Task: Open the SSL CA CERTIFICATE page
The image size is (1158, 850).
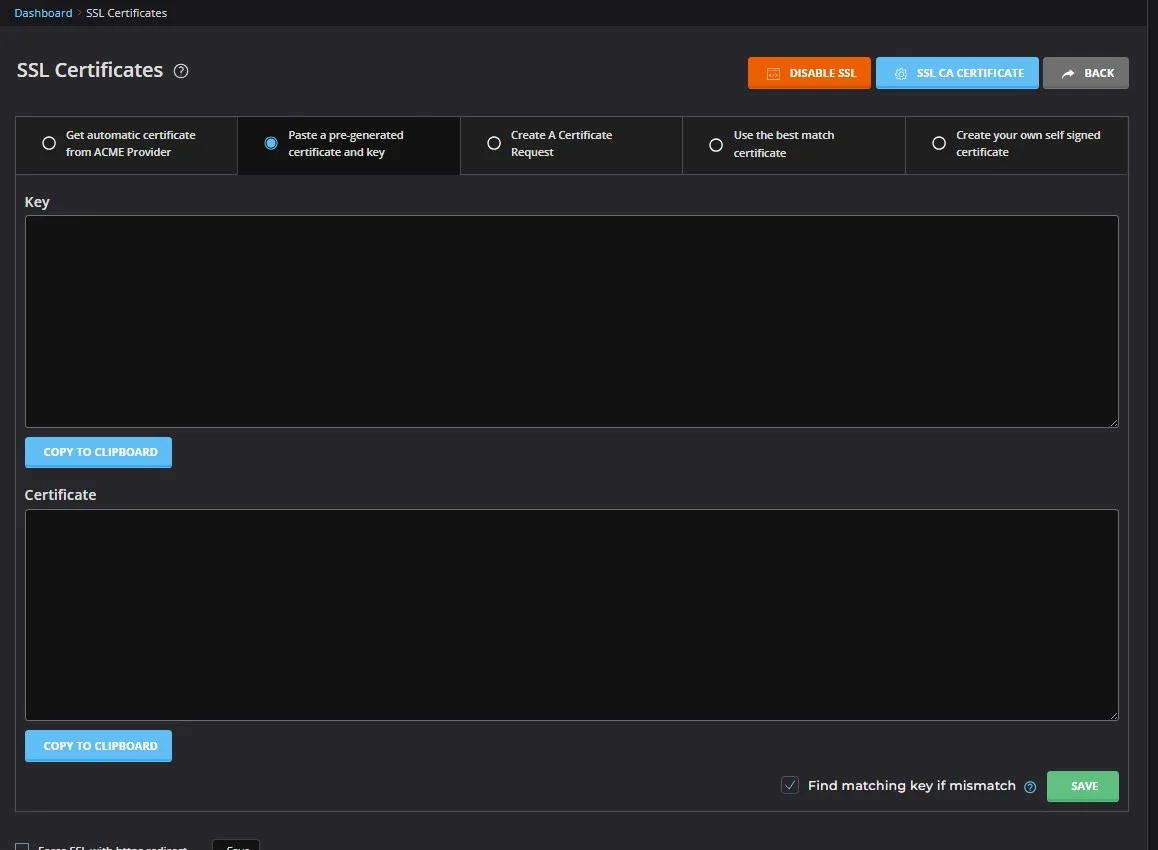Action: click(x=957, y=73)
